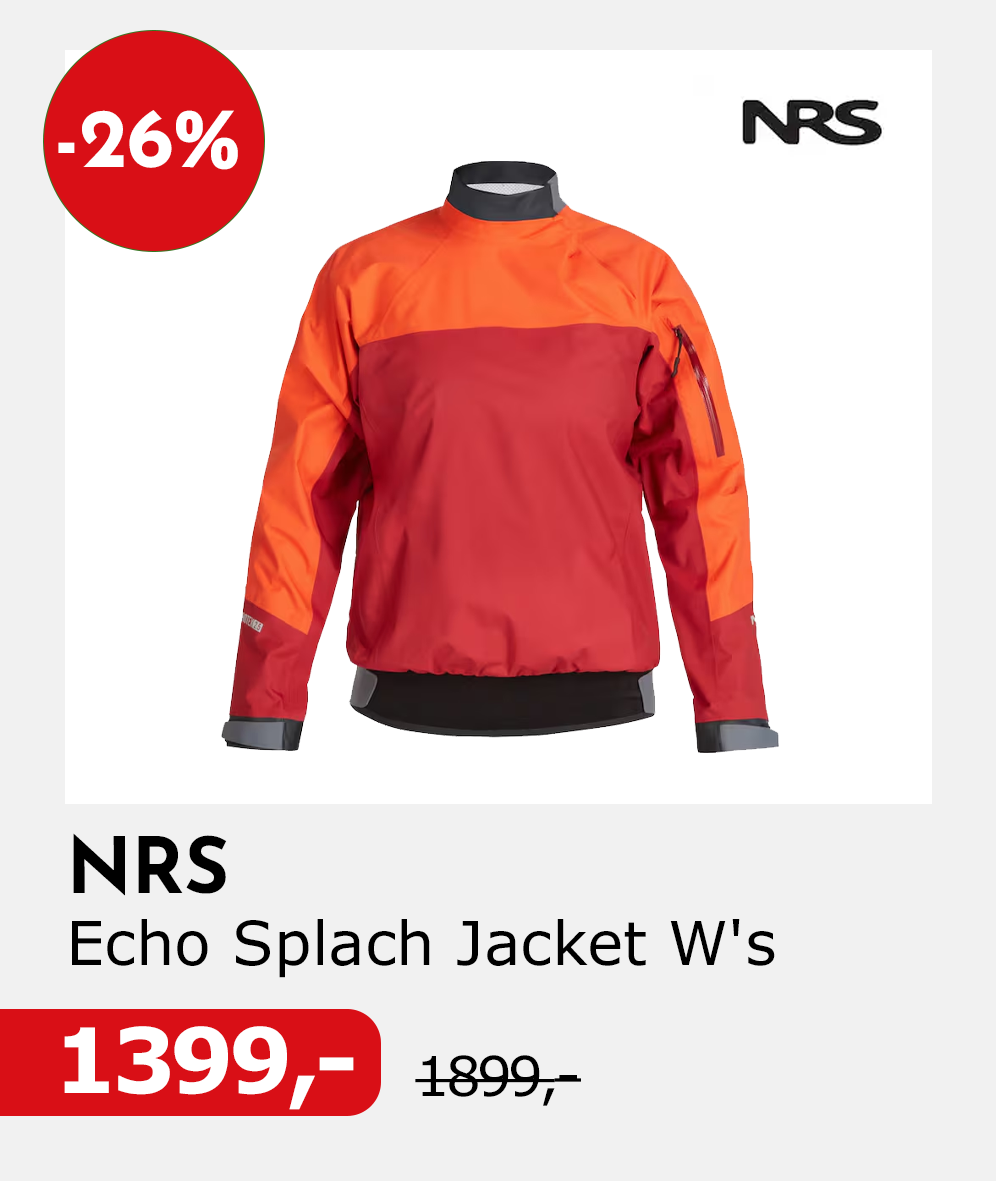Click the word Jacket in the product name

tap(552, 943)
